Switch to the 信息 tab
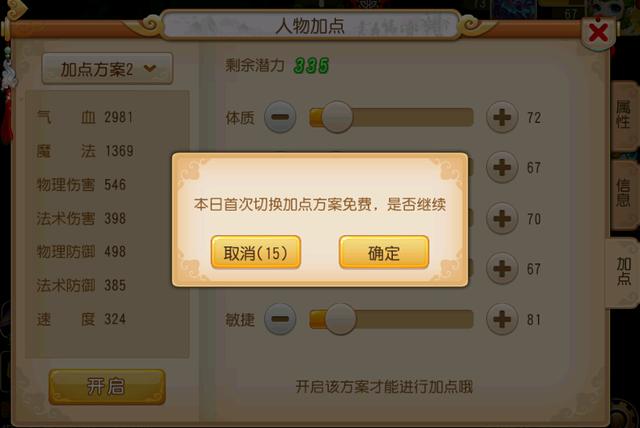Viewport: 640px width, 428px height. click(x=624, y=193)
